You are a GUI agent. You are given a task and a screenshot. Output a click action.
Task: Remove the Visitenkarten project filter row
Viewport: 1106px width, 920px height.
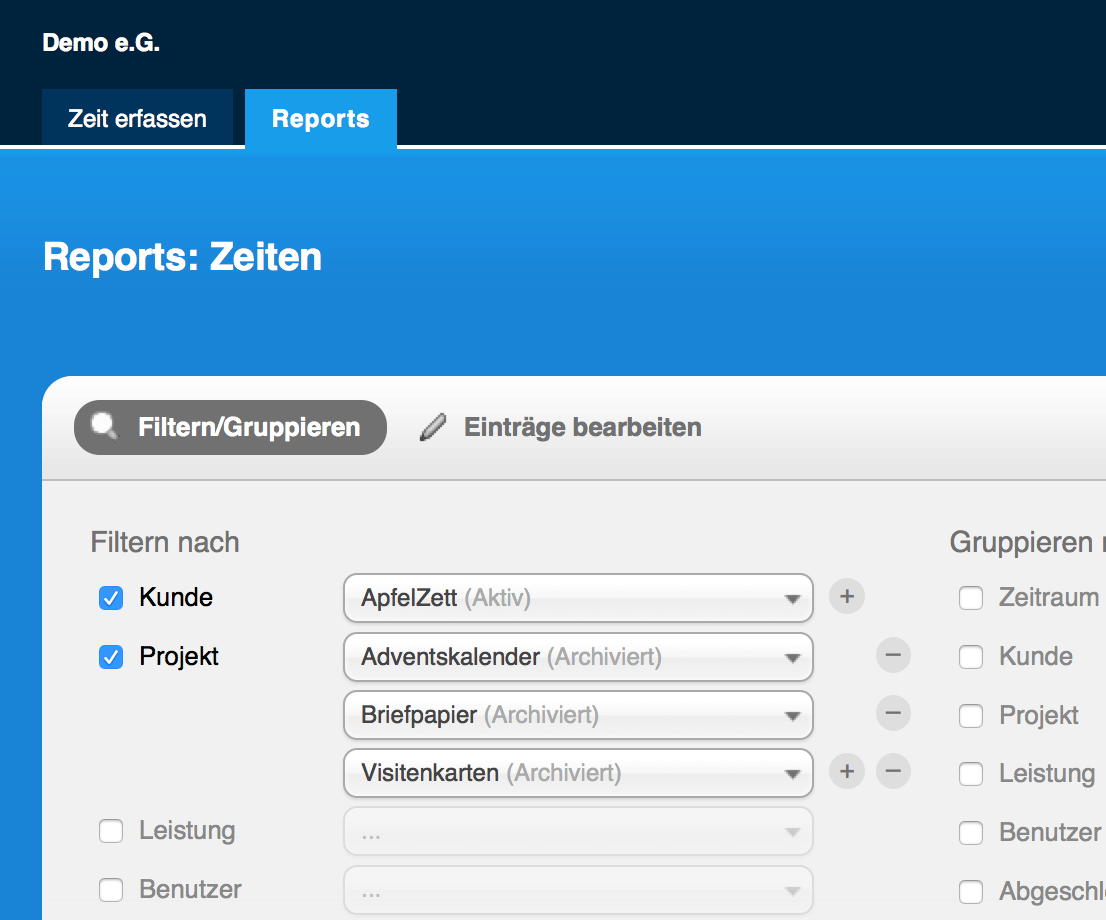[893, 771]
